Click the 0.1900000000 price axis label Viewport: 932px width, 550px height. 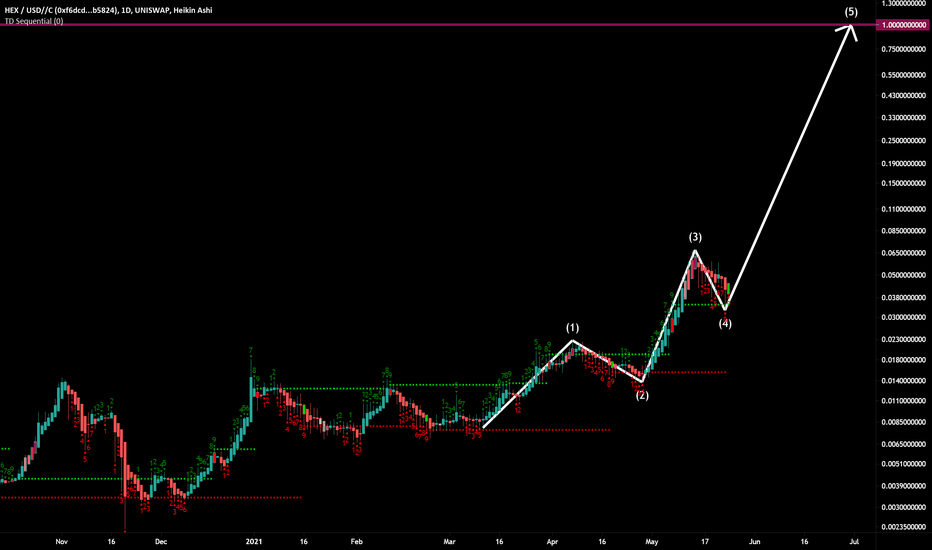point(903,164)
